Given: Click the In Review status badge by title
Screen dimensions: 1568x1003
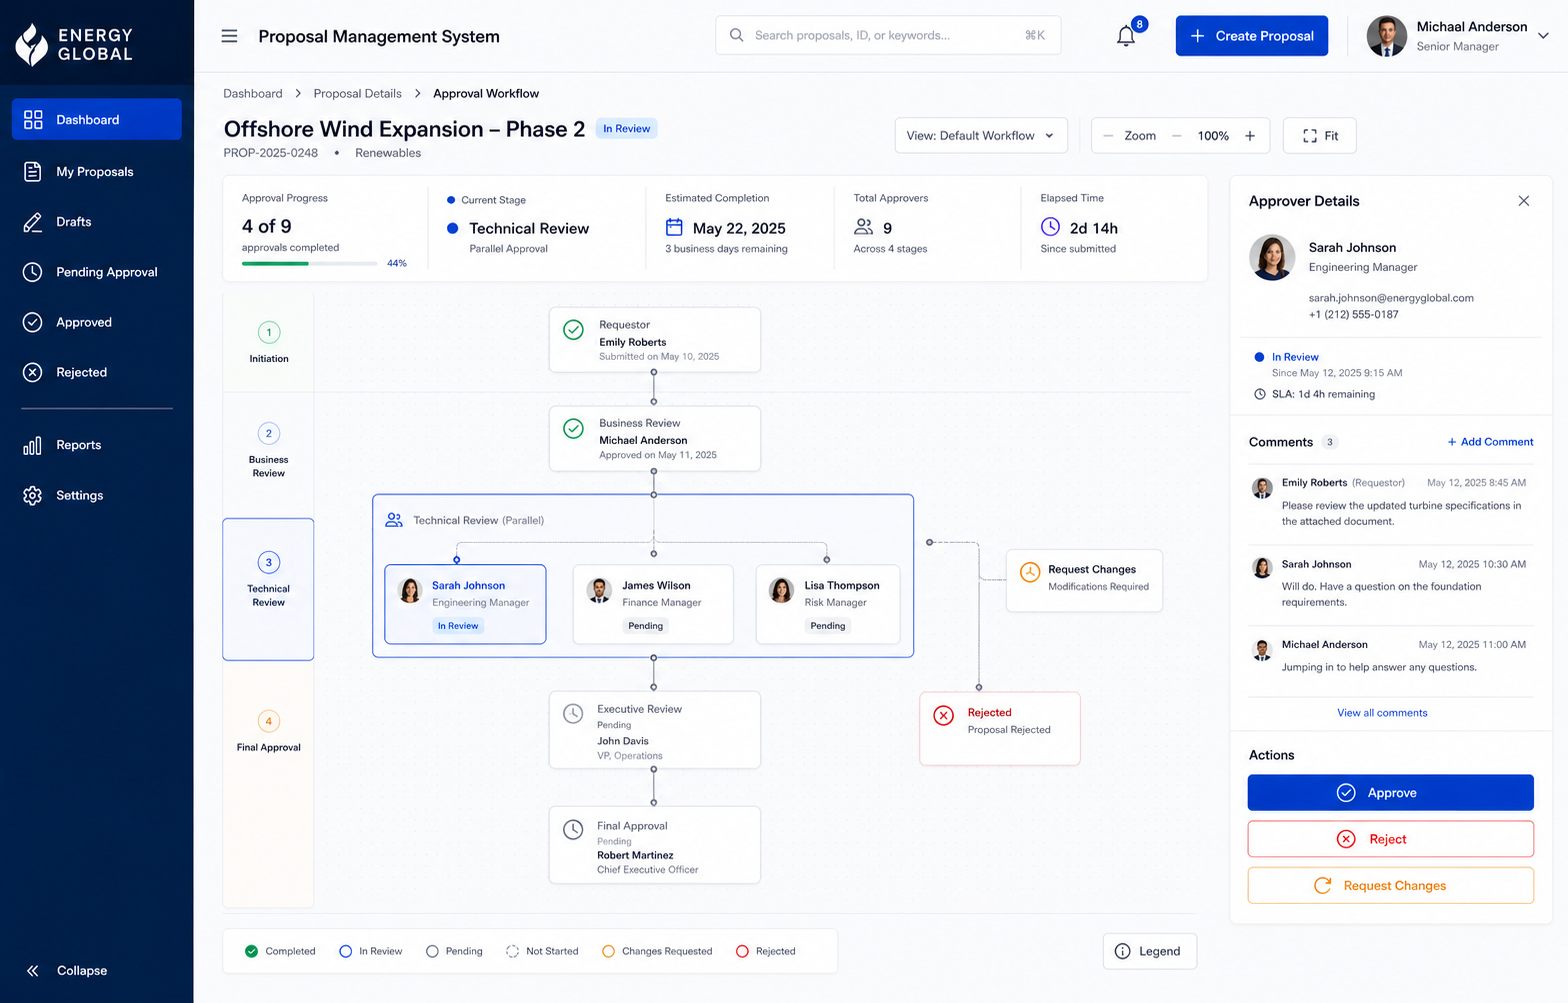Looking at the screenshot, I should pyautogui.click(x=627, y=128).
